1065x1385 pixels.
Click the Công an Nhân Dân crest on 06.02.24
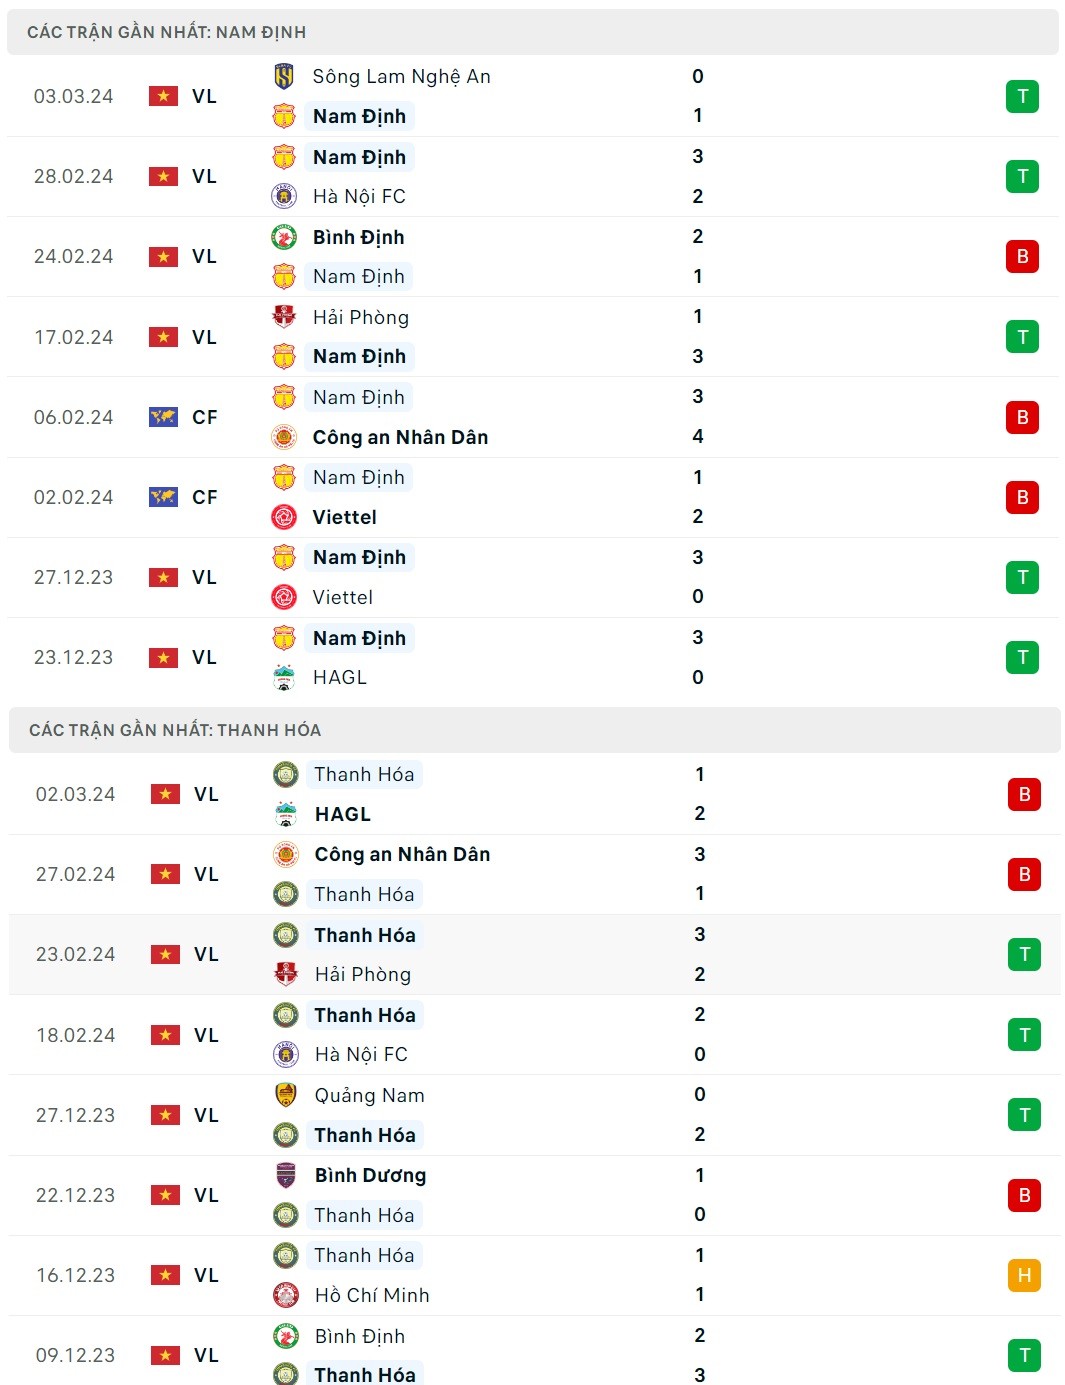(x=284, y=437)
